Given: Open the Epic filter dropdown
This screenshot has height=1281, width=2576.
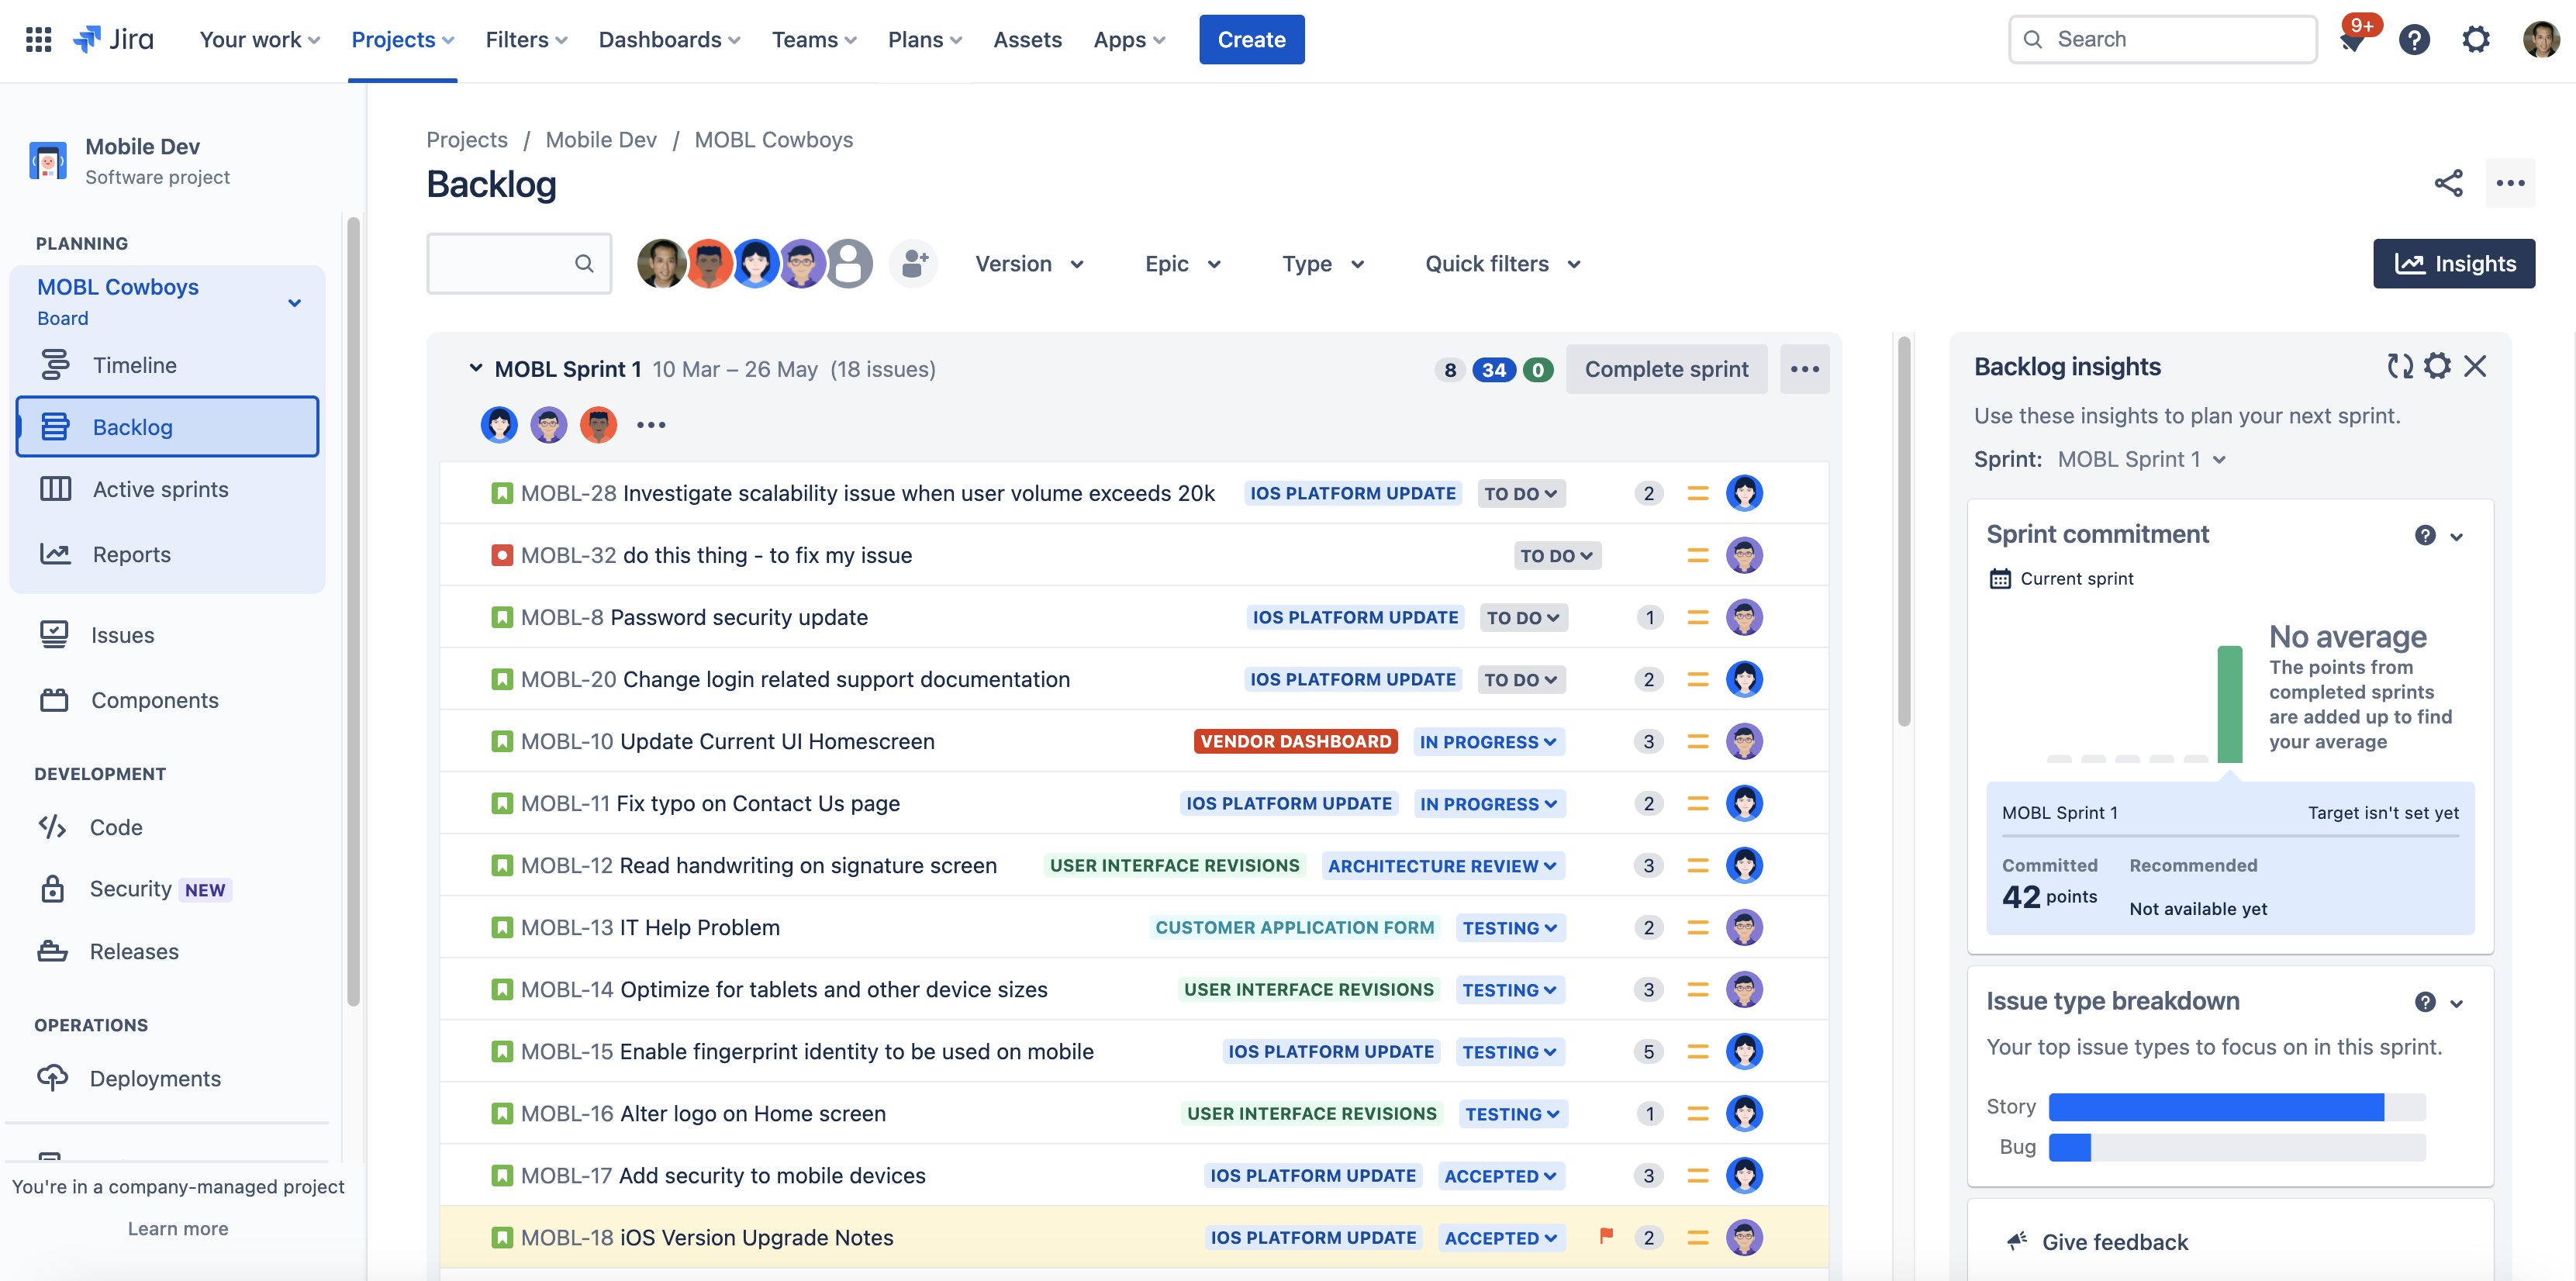Looking at the screenshot, I should click(x=1182, y=263).
